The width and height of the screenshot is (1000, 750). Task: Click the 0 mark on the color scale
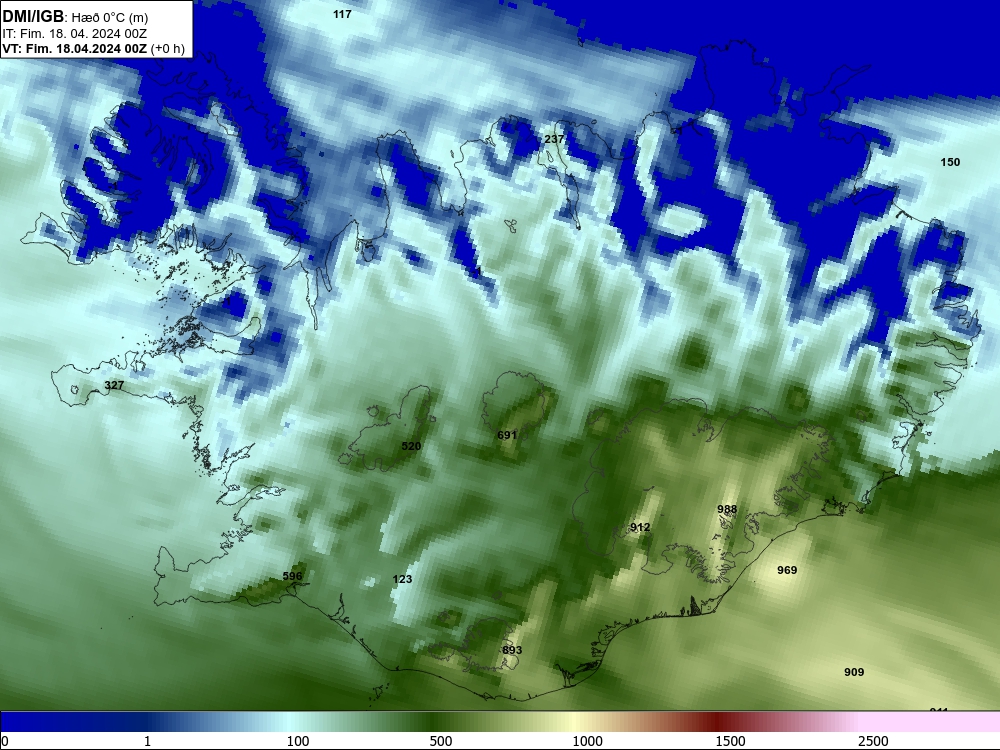[x=5, y=741]
